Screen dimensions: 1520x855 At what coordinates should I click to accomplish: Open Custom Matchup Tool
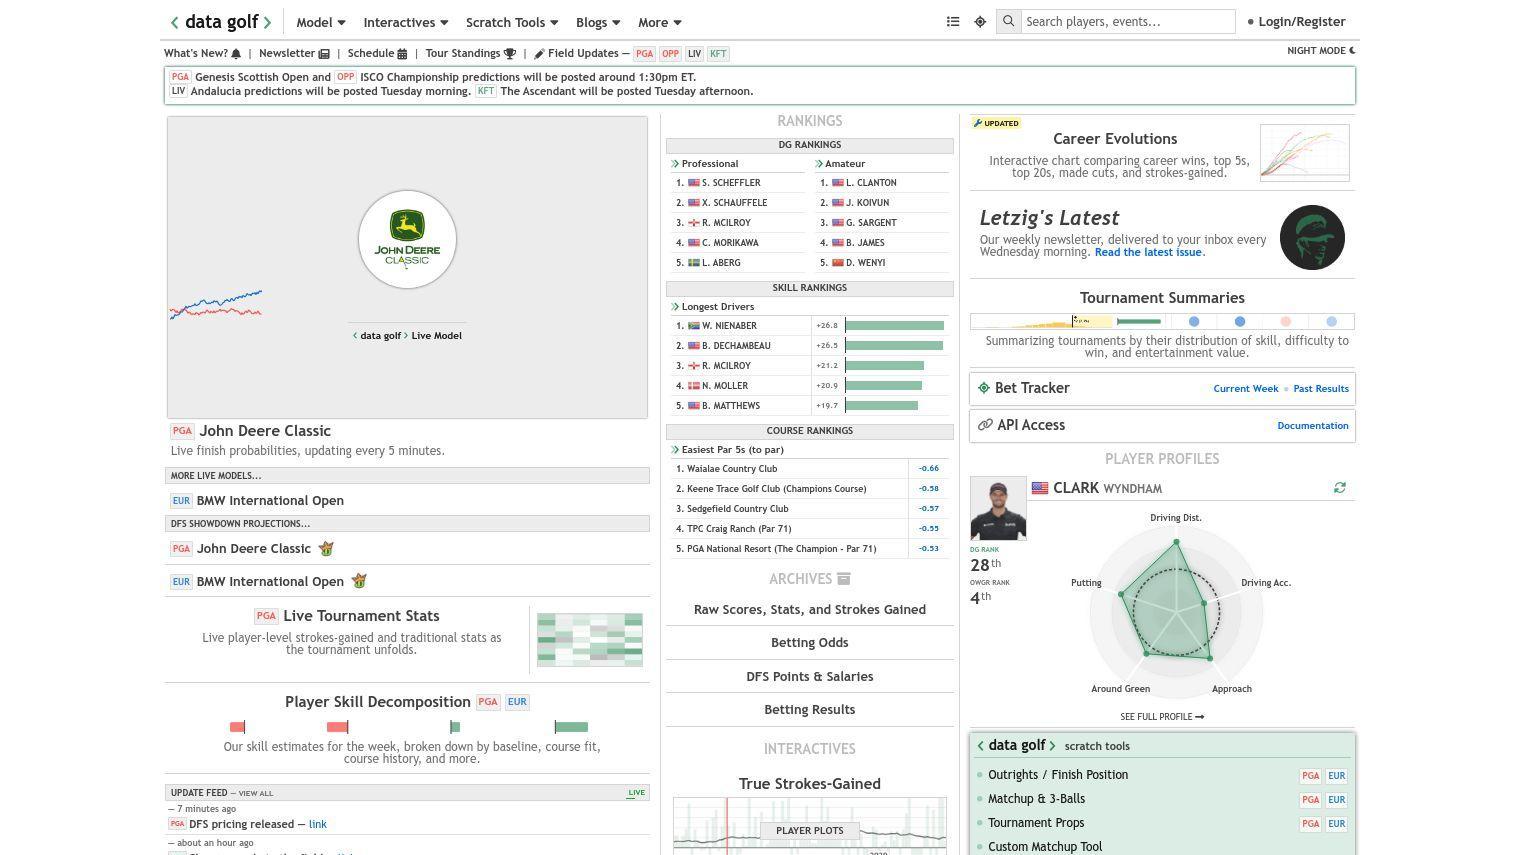1045,847
